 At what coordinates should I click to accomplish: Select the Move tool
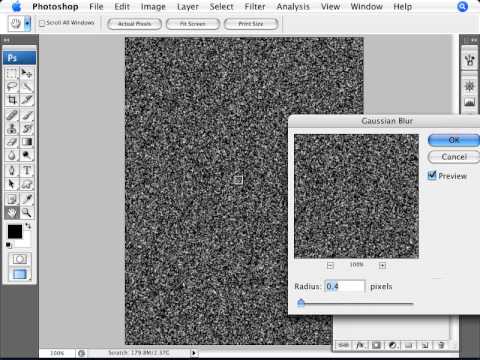27,73
